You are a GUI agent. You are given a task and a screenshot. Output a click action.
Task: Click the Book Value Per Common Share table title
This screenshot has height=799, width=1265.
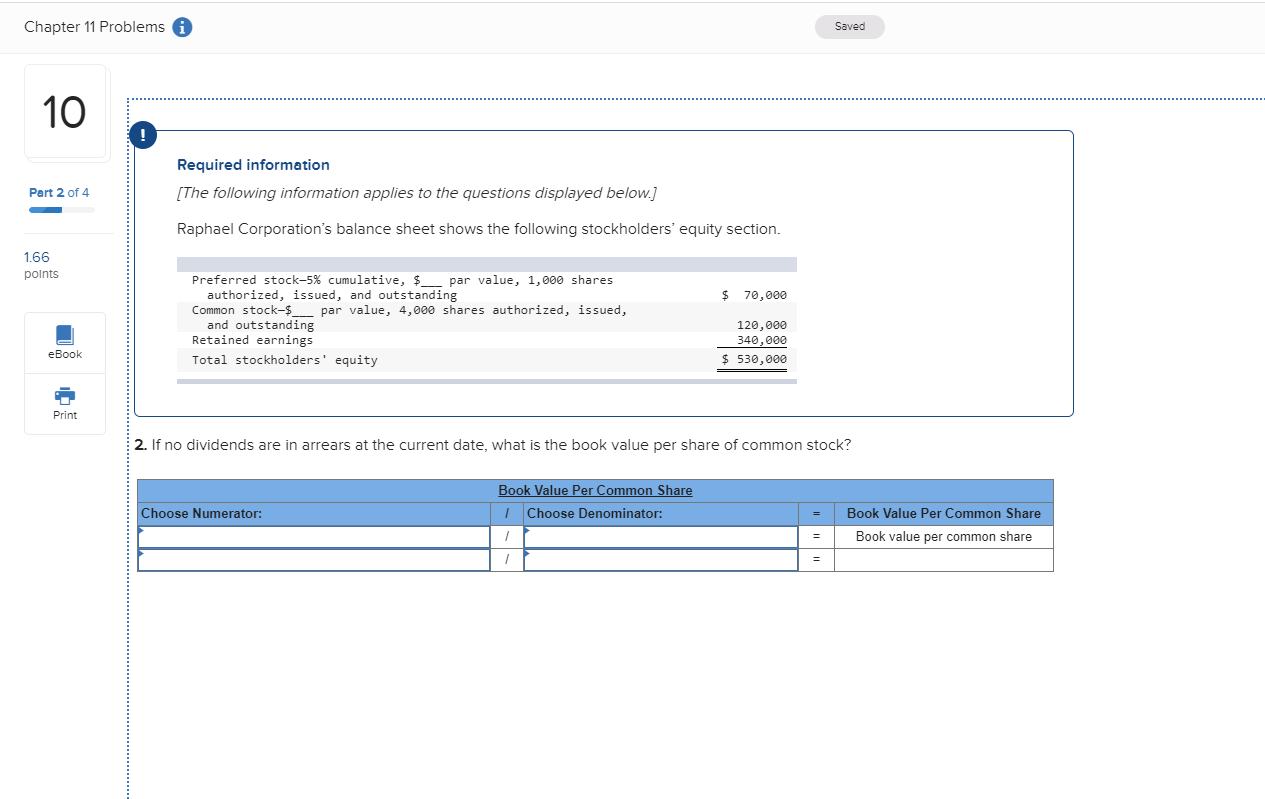coord(595,490)
